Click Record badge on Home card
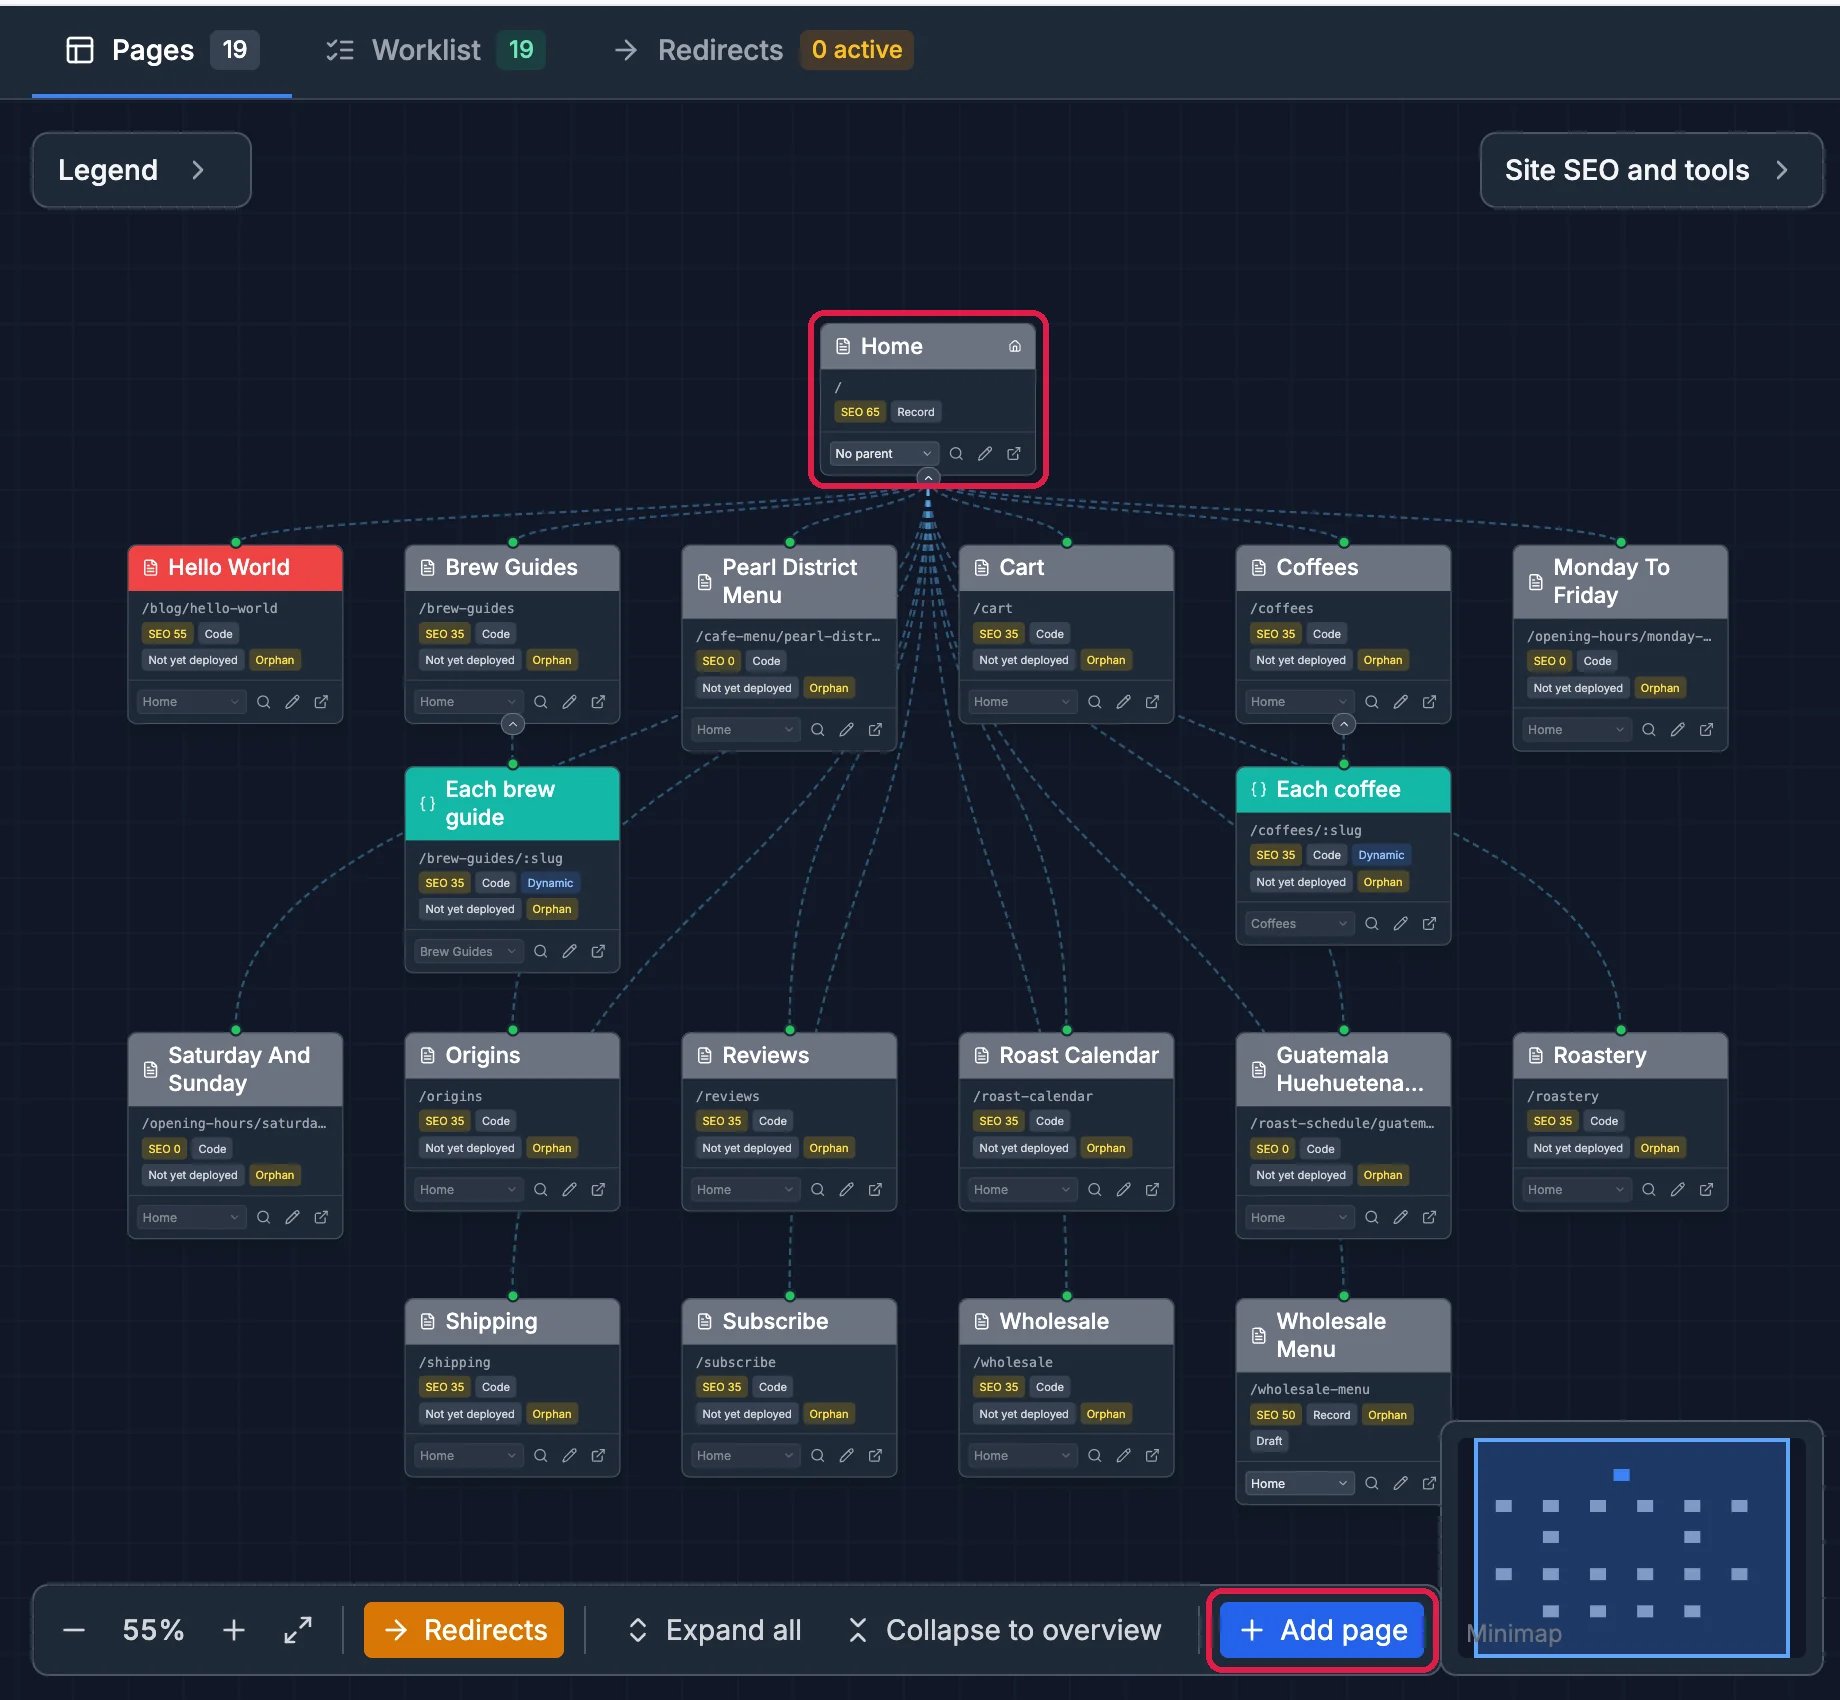Screen dimensions: 1840x1700 point(916,412)
